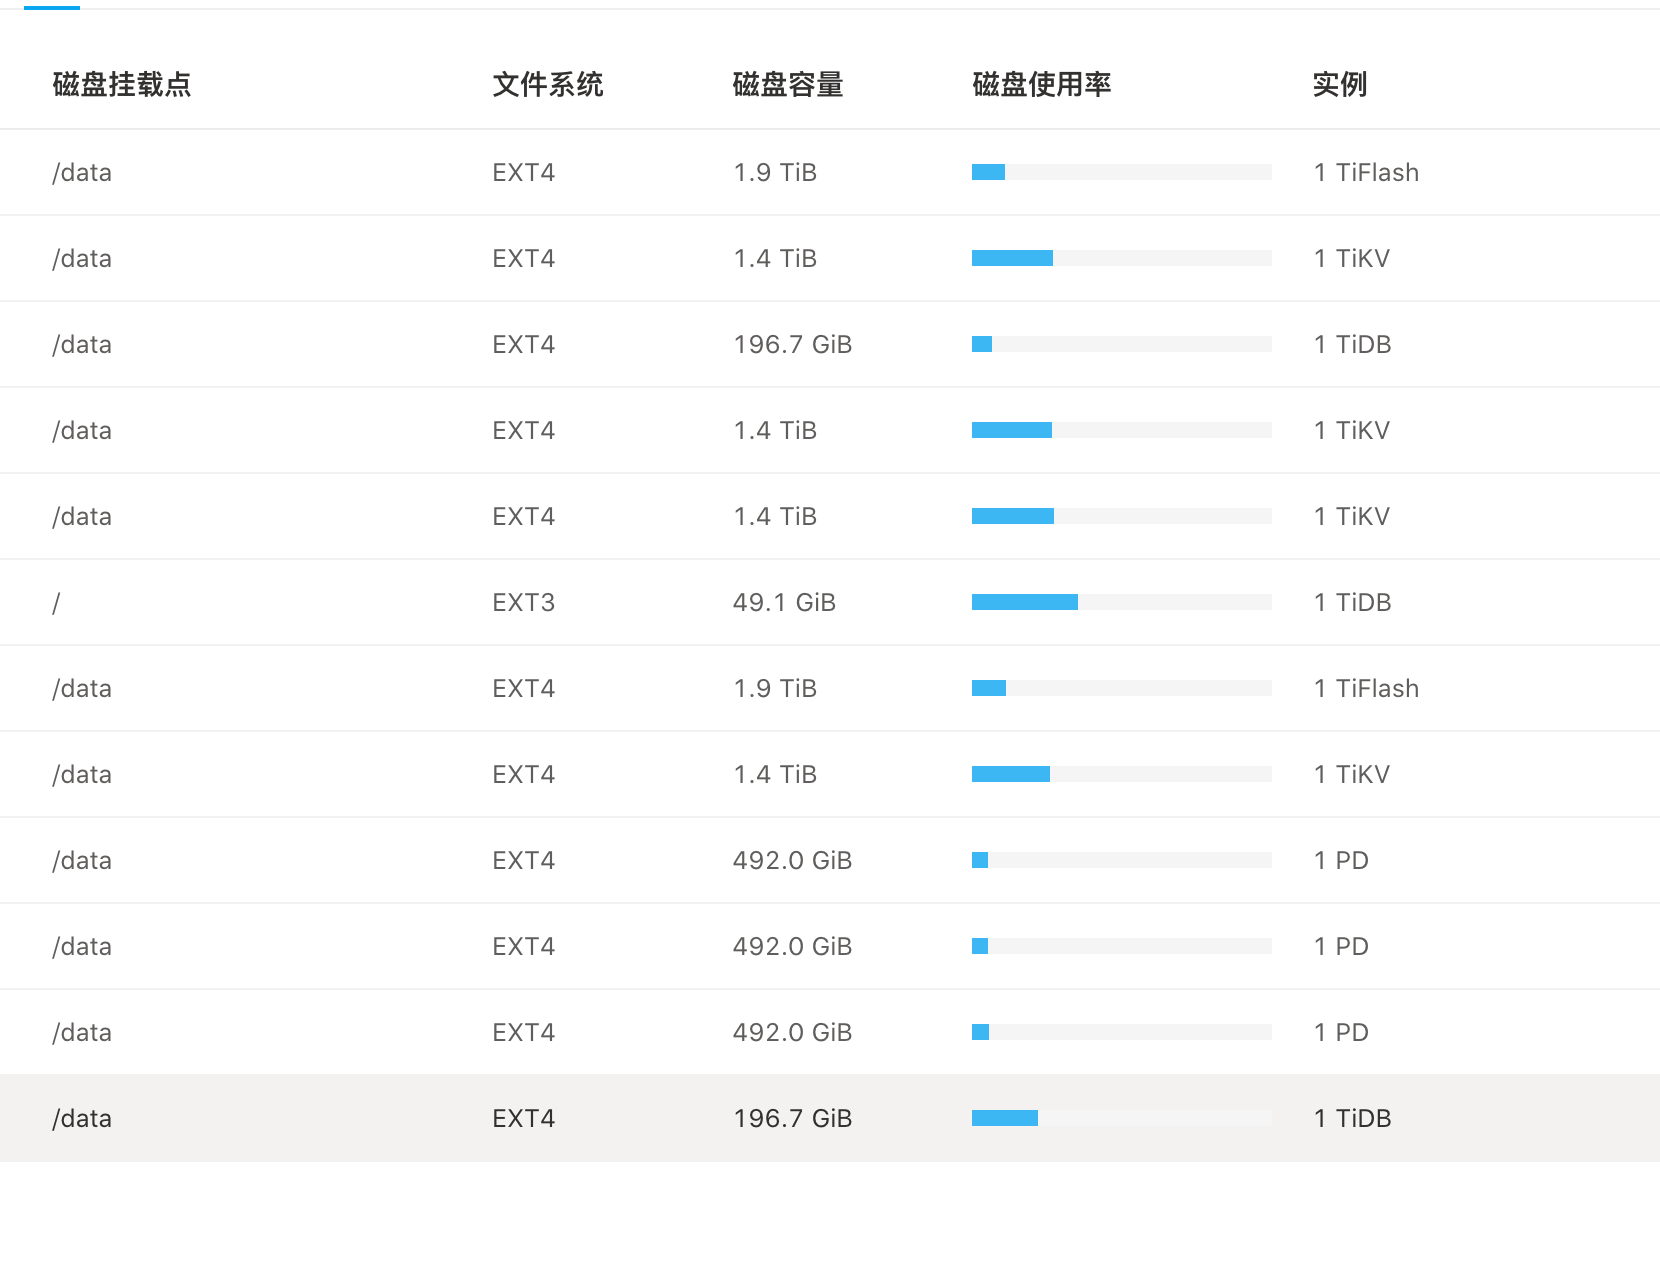Click "1 TiDB" in the highlighted bottom row
This screenshot has width=1660, height=1268.
[x=1352, y=1119]
